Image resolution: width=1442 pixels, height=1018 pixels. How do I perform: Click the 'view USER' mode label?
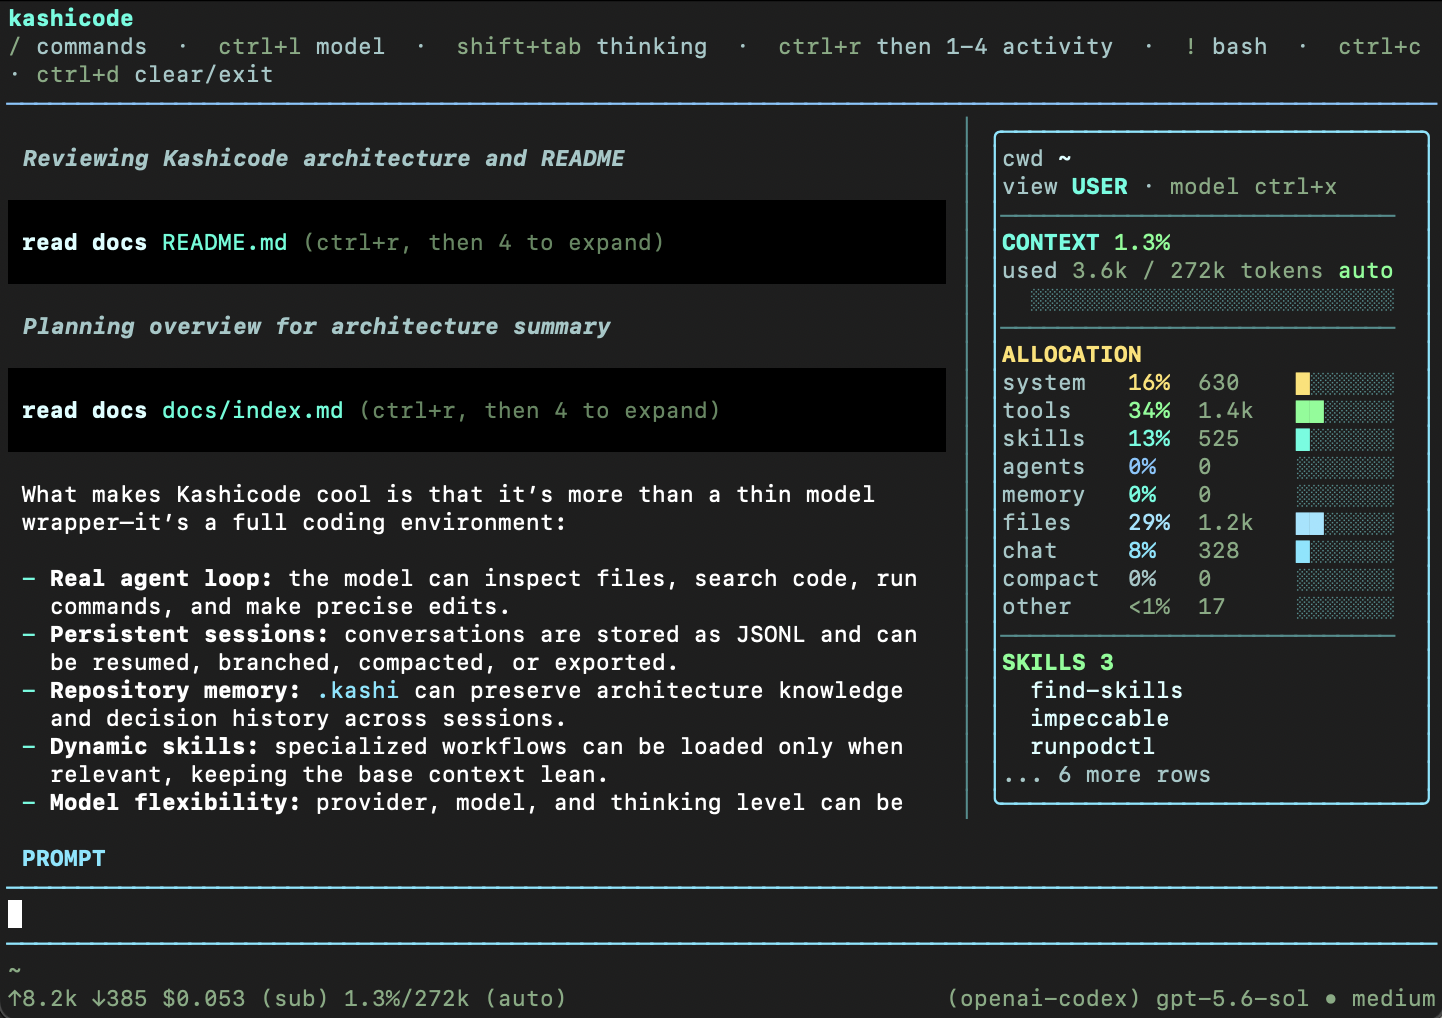(x=1065, y=186)
